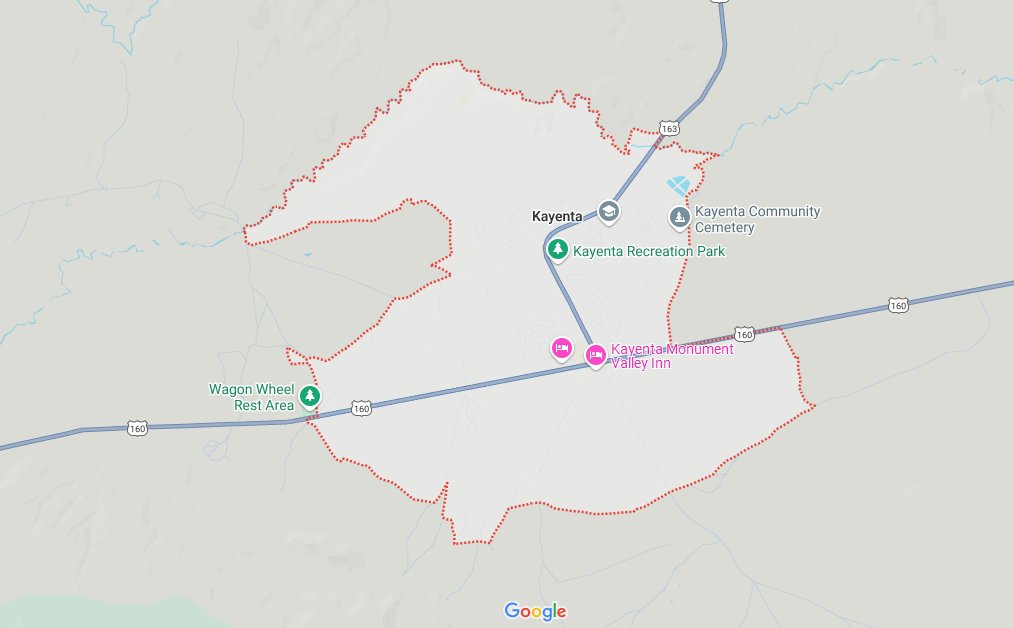
Task: Open the Kayenta Community Cemetery marker icon
Action: [x=679, y=218]
